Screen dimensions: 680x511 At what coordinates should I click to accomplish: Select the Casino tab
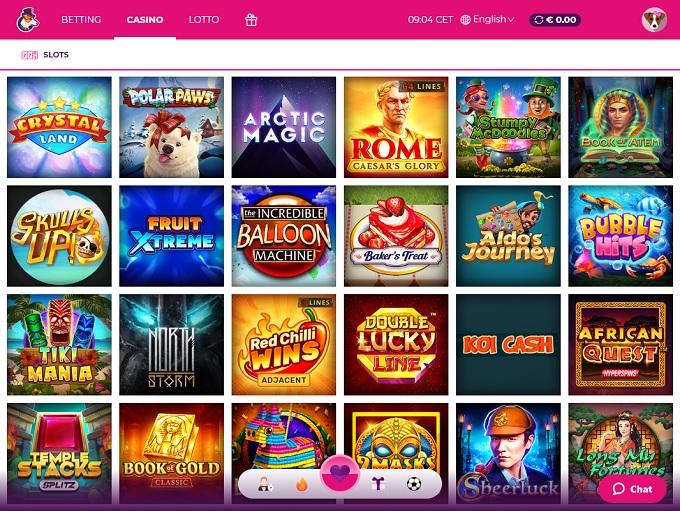point(145,20)
